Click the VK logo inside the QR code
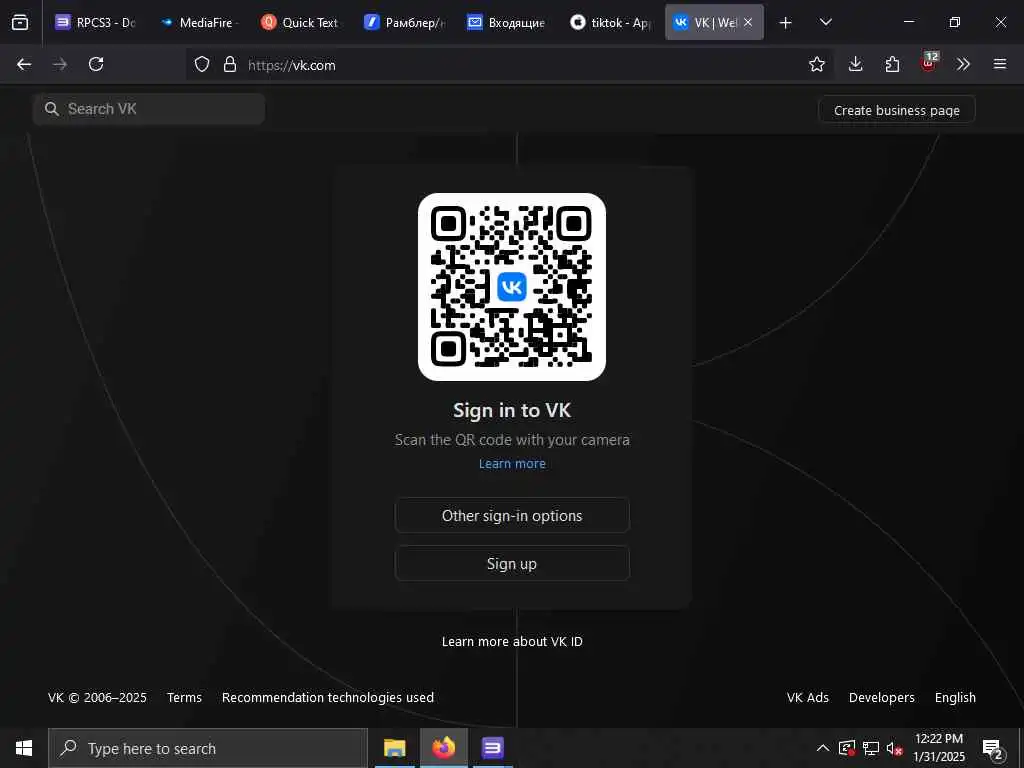This screenshot has height=768, width=1024. click(512, 287)
